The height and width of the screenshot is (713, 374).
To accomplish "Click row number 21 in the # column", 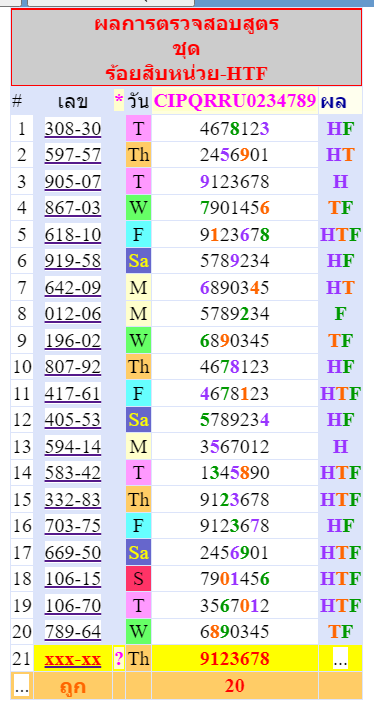I will [x=22, y=658].
